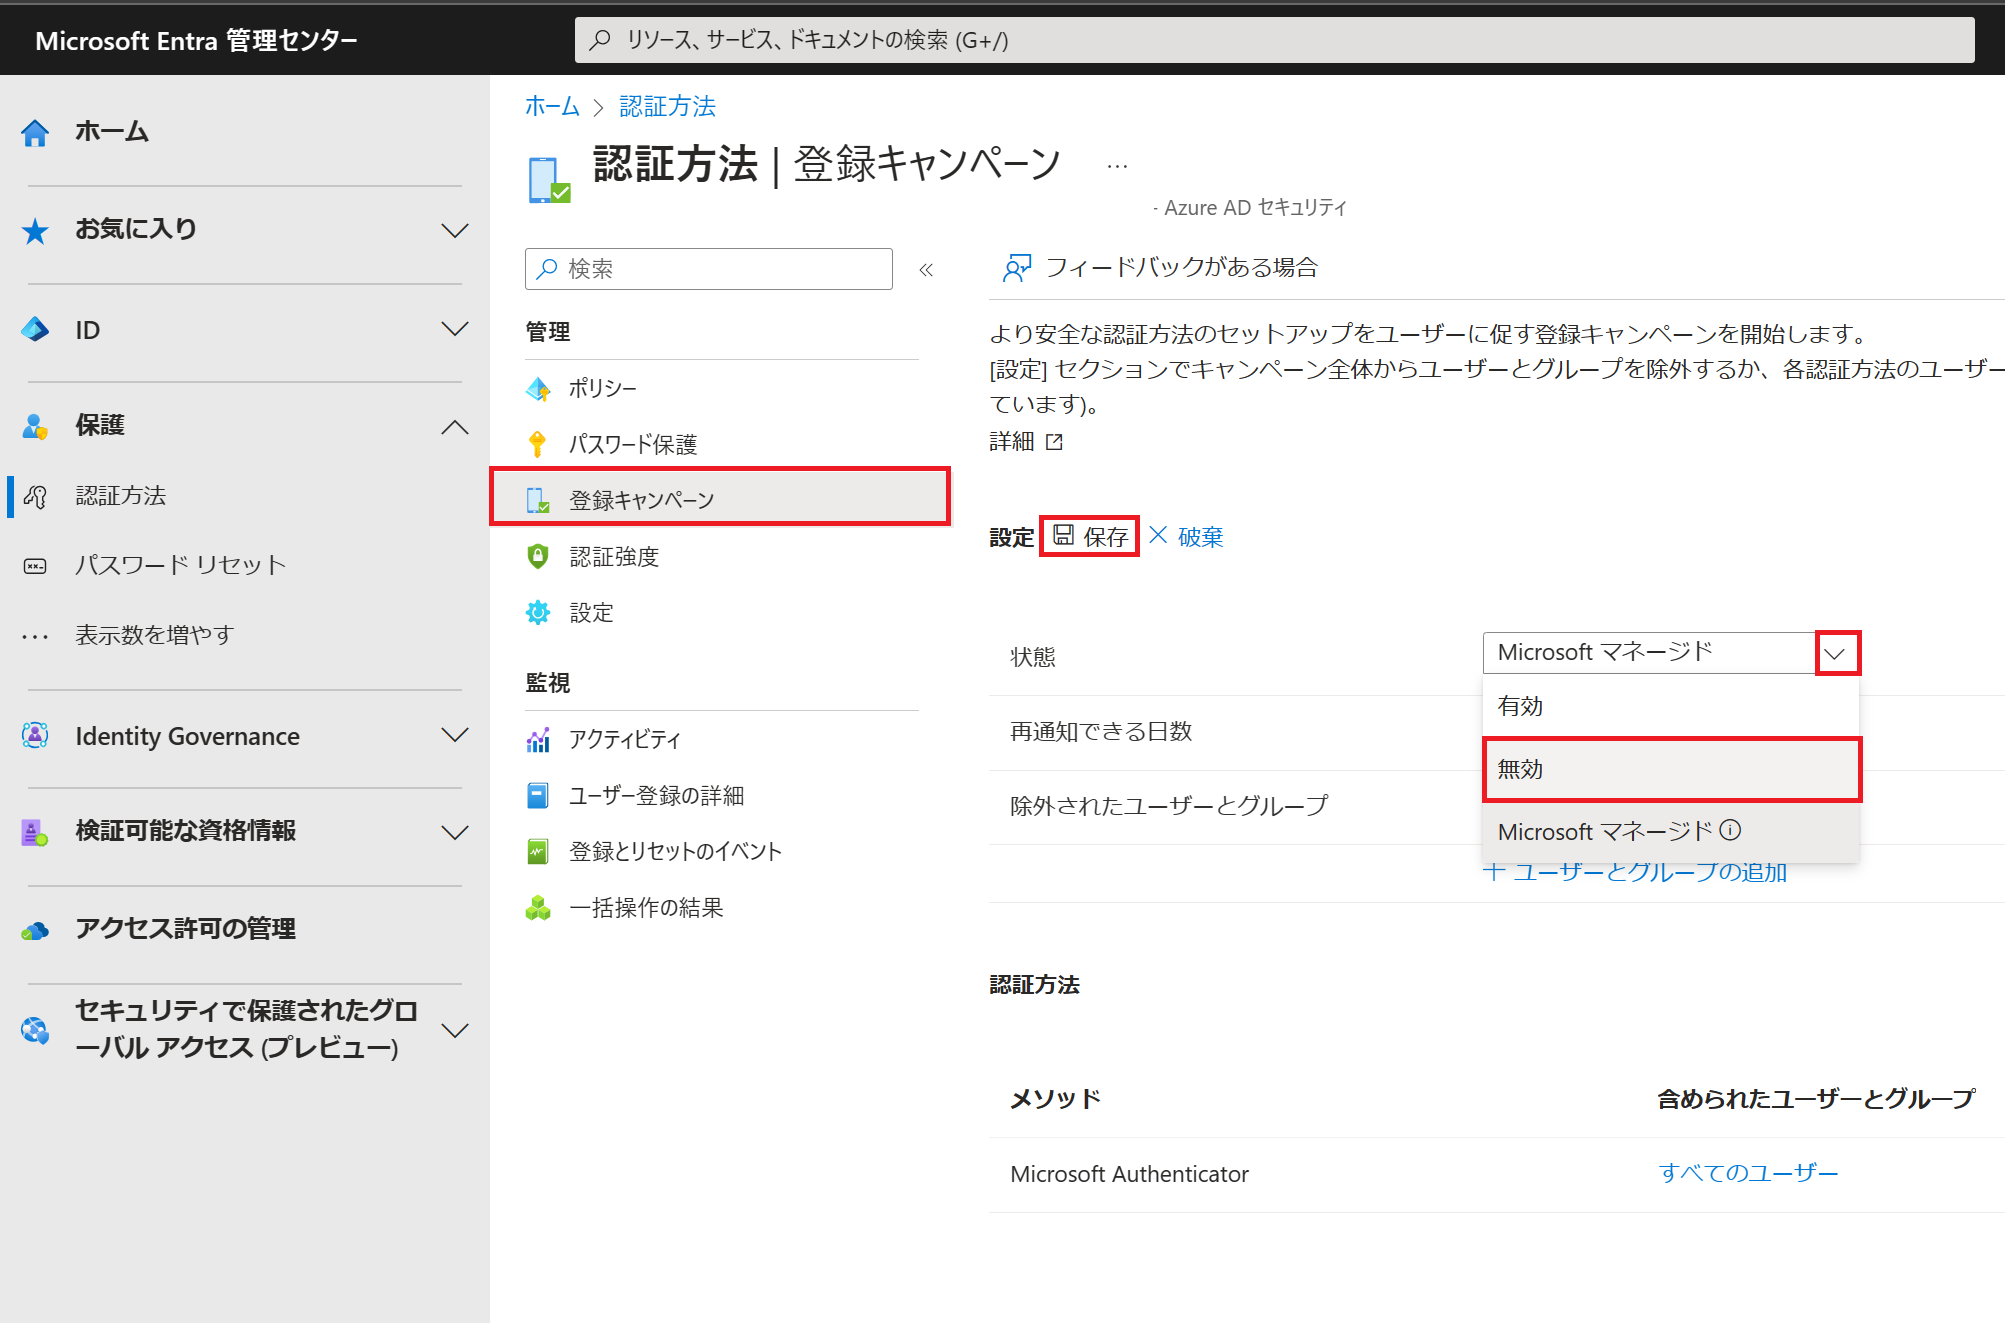The height and width of the screenshot is (1323, 2005).
Task: Click the アクセス許可の管理 label
Action: (x=186, y=930)
